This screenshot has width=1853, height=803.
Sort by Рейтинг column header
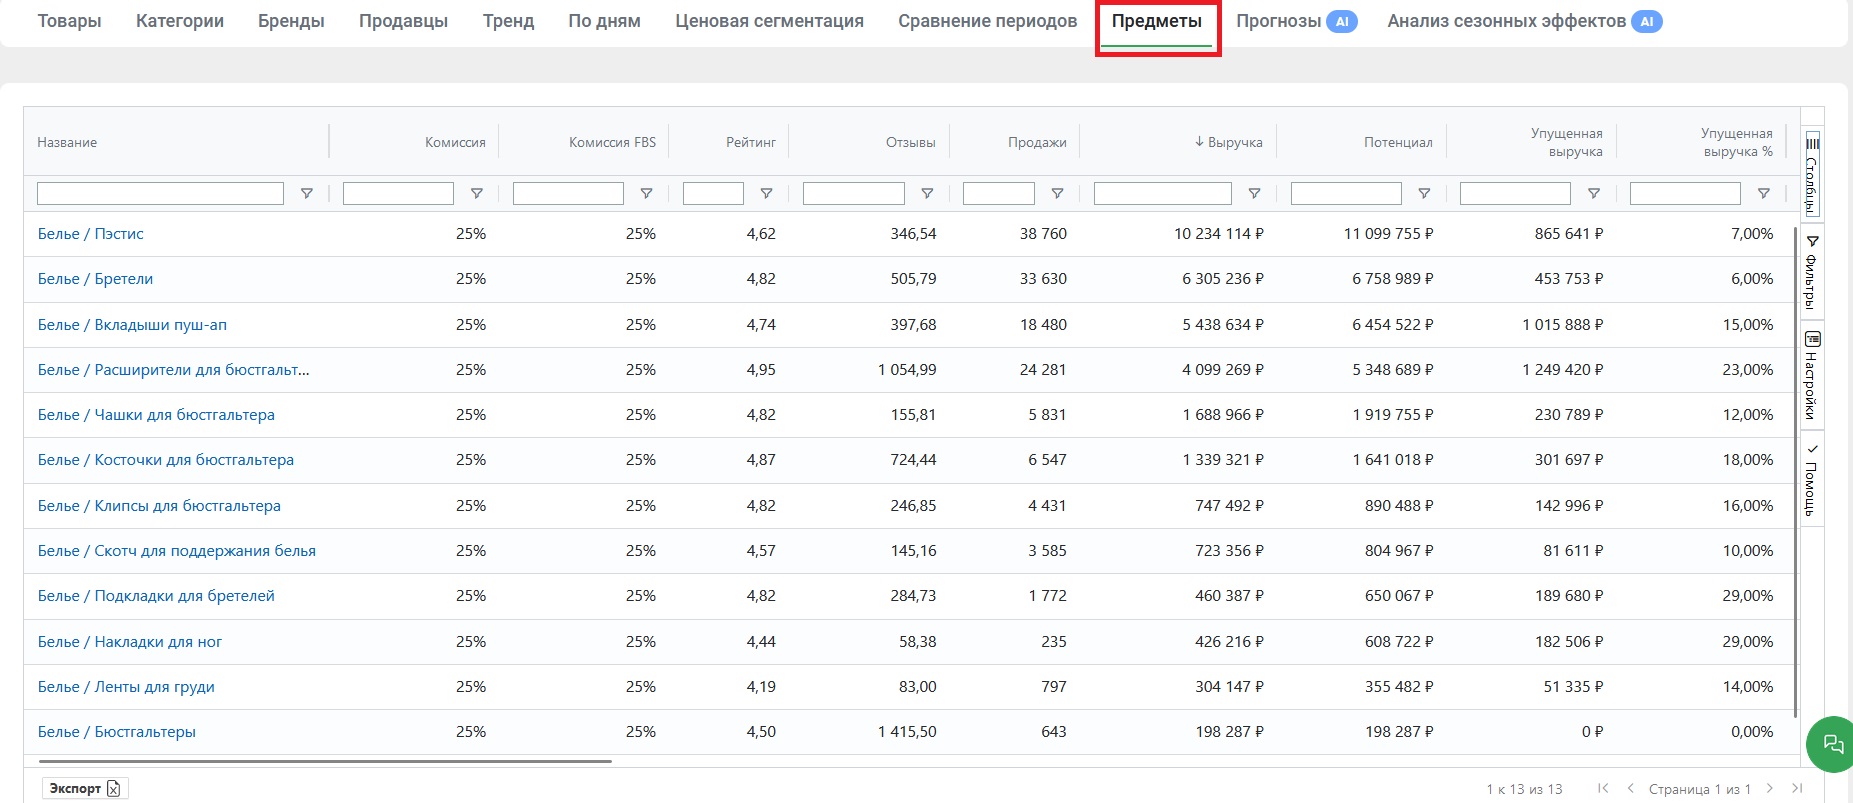pos(751,142)
